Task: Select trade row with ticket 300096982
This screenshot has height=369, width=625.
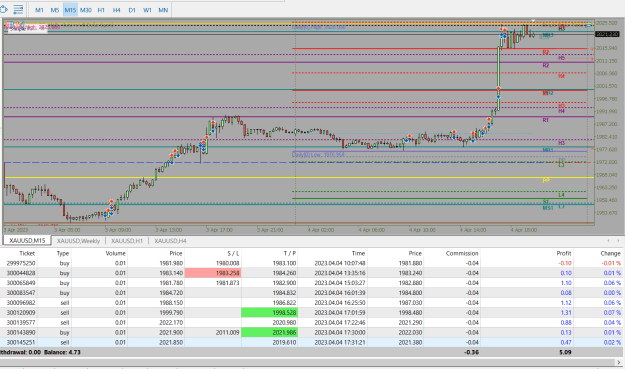Action: 311,303
